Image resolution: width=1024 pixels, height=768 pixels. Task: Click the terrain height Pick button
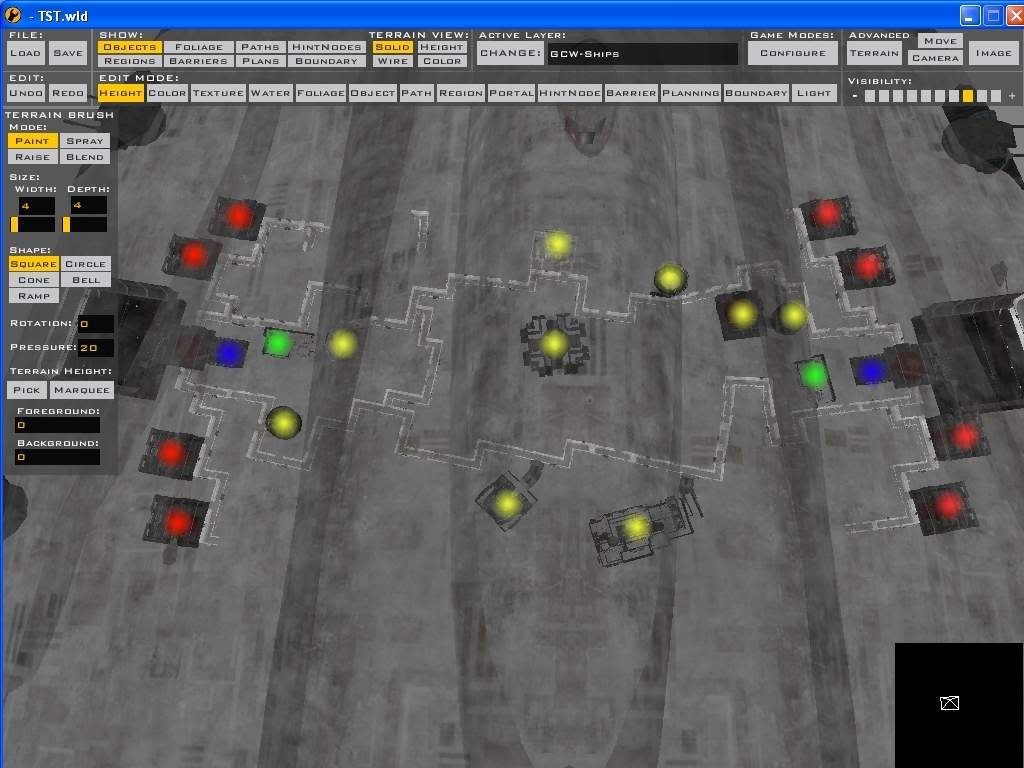coord(27,390)
